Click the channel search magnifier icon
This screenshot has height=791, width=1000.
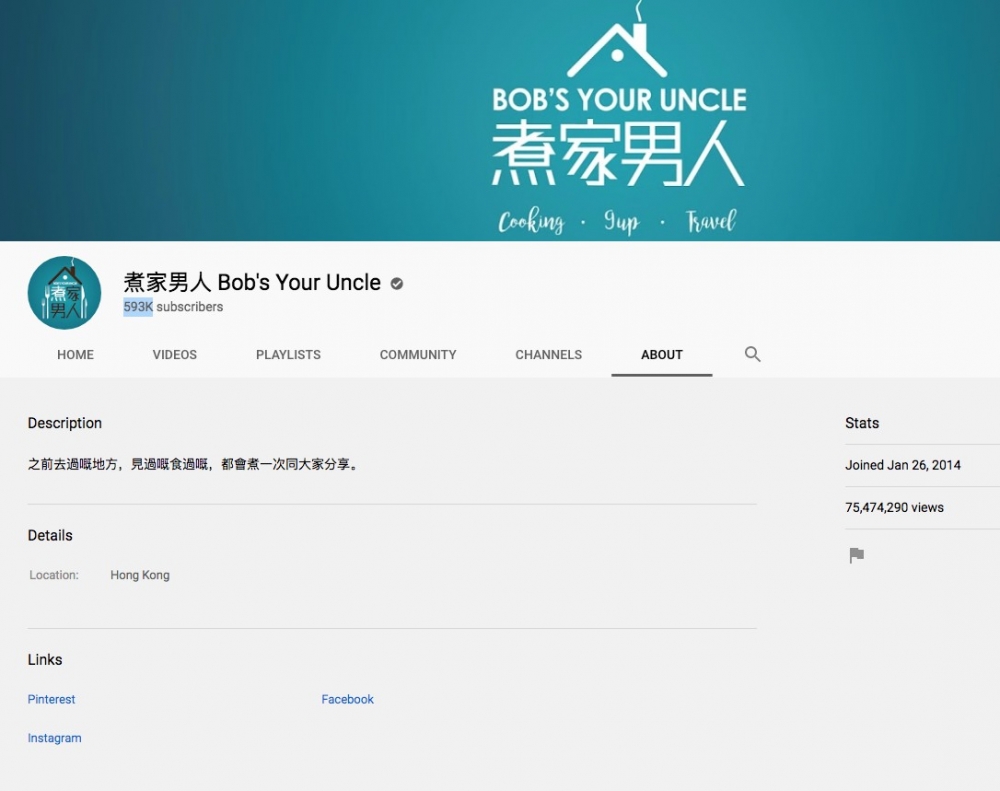(x=753, y=354)
